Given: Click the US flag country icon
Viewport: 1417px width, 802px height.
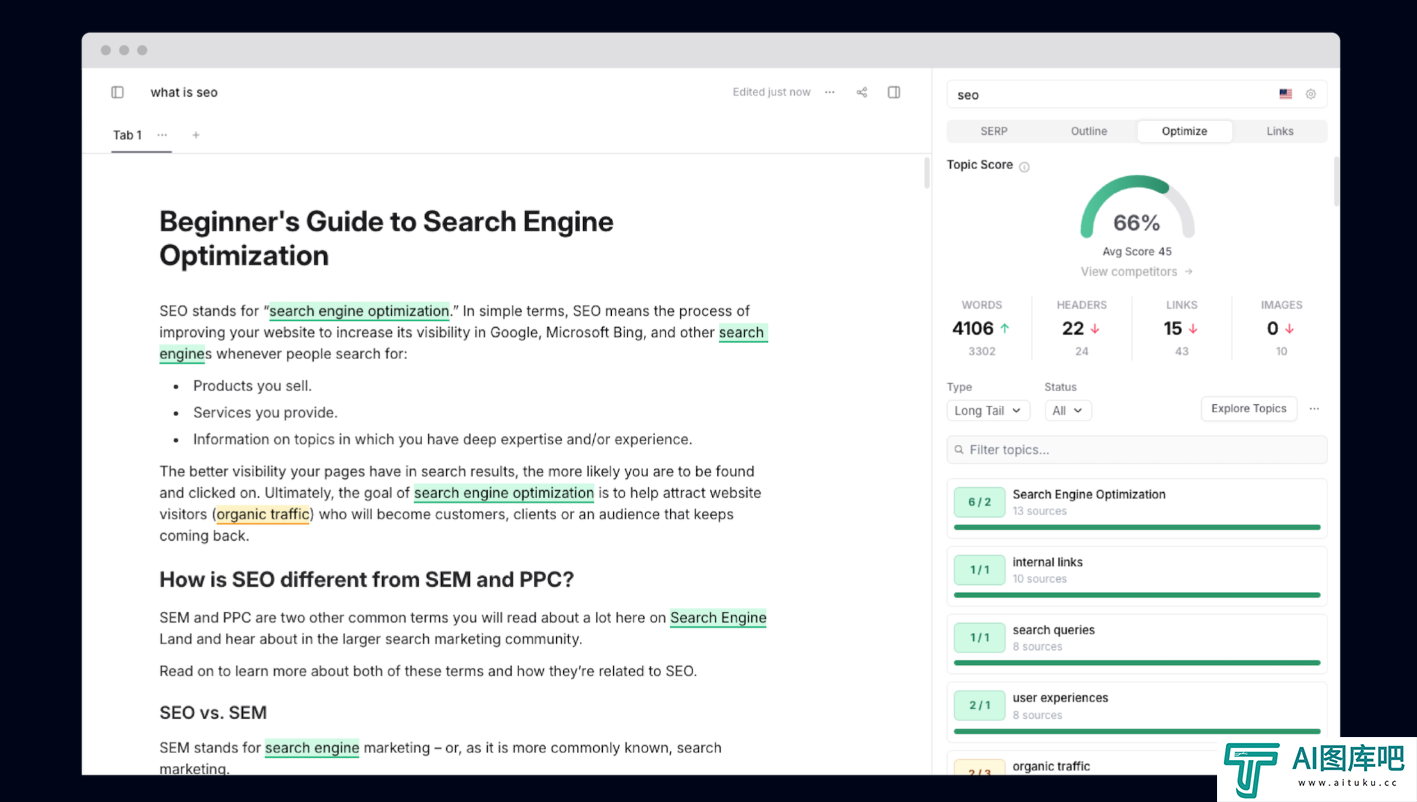Looking at the screenshot, I should 1285,94.
